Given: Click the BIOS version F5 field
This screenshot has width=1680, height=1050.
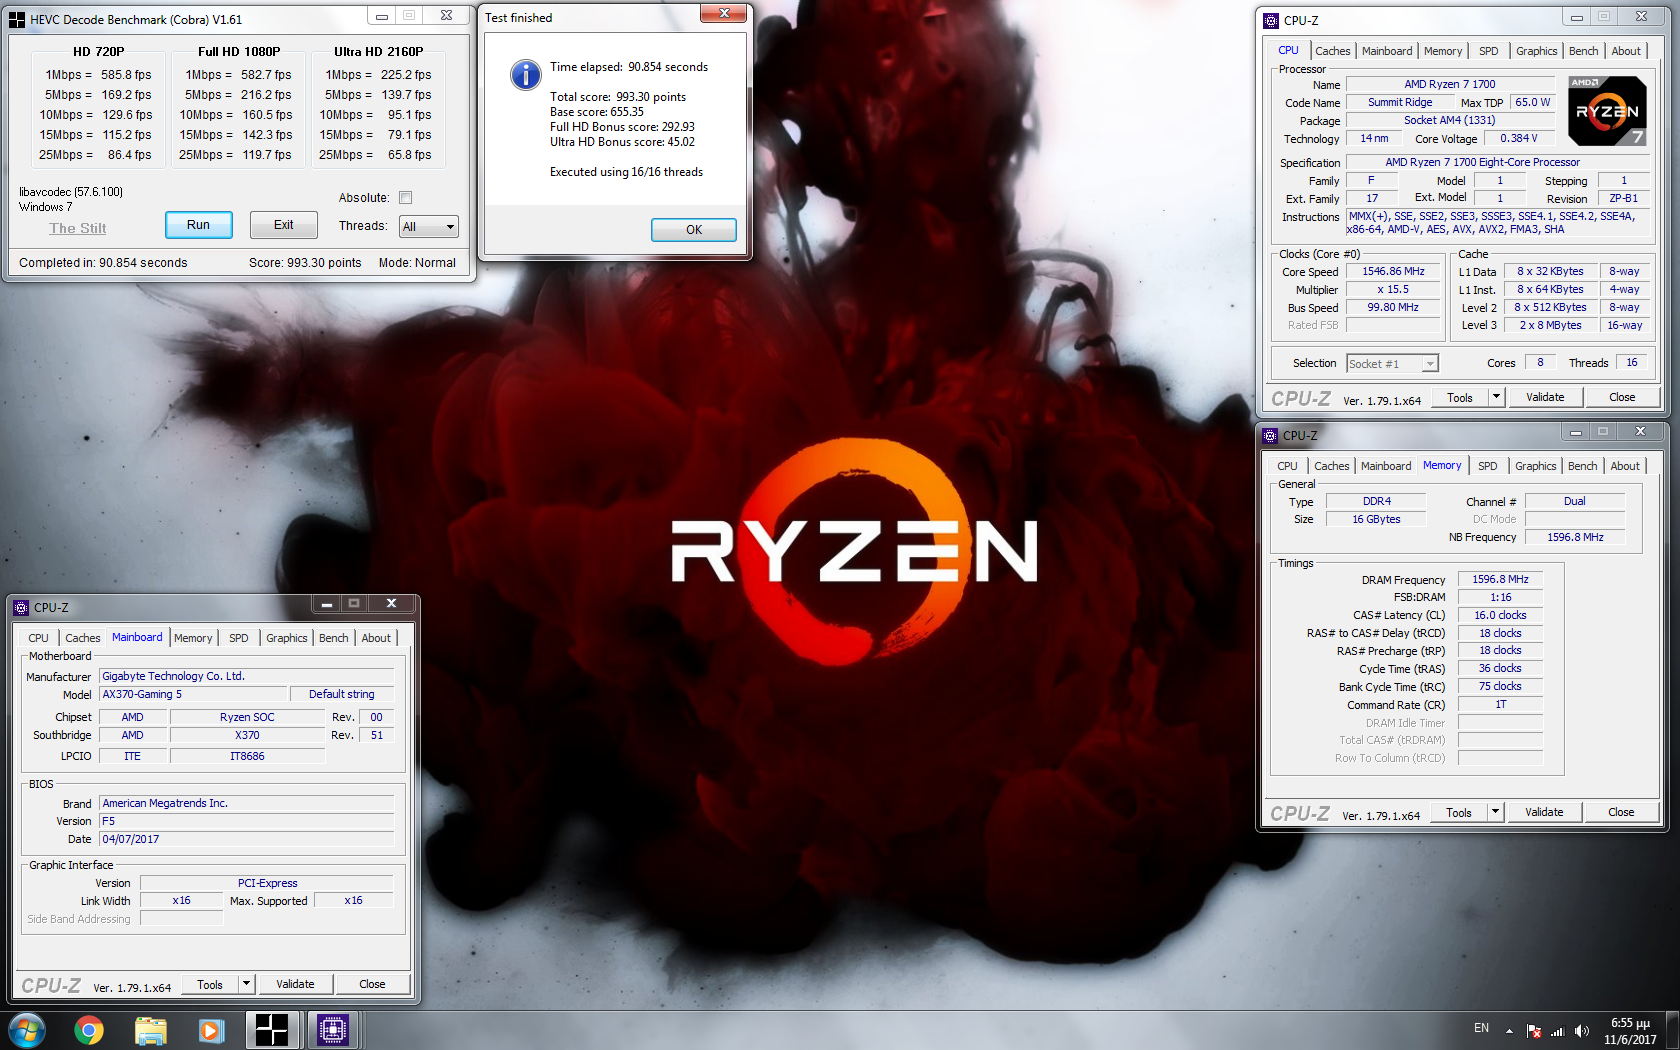Looking at the screenshot, I should pos(246,821).
